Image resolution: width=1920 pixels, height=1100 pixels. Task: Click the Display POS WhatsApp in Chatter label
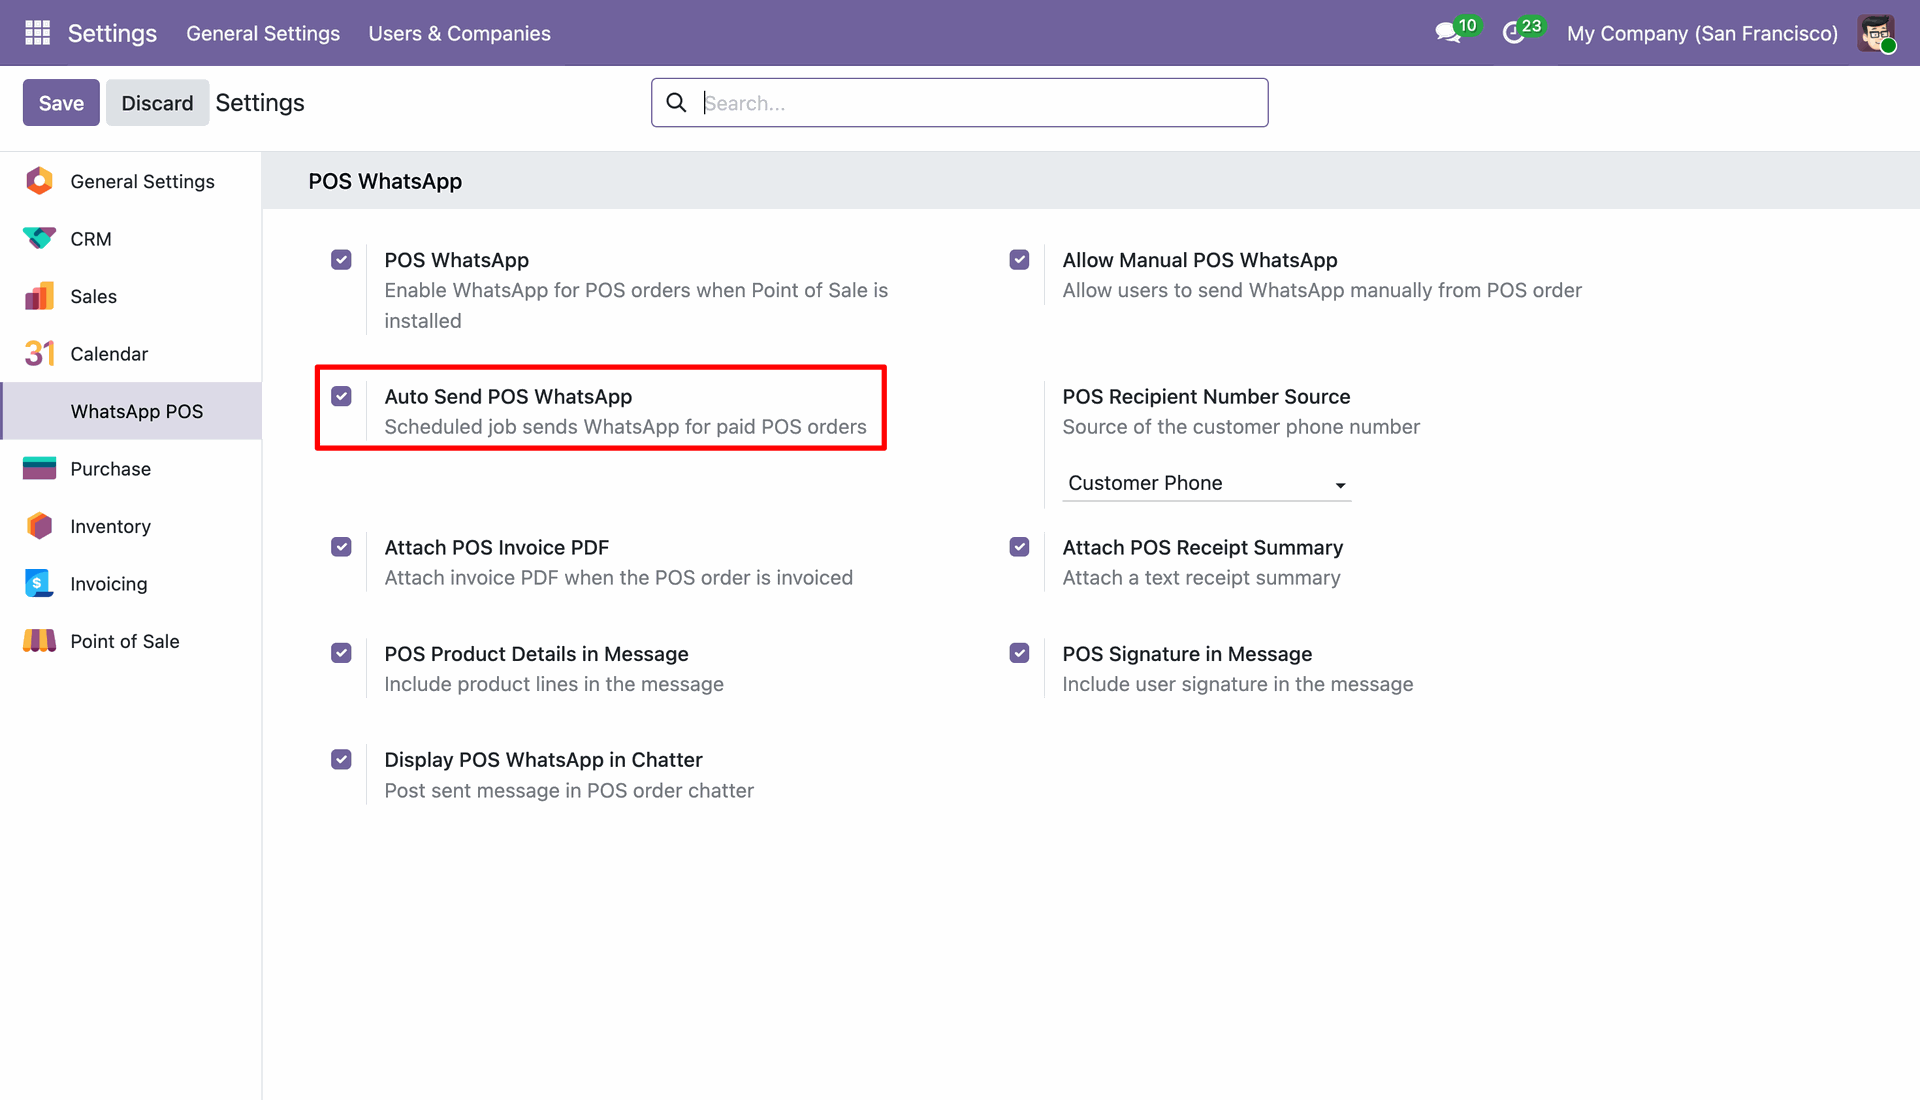(x=543, y=759)
